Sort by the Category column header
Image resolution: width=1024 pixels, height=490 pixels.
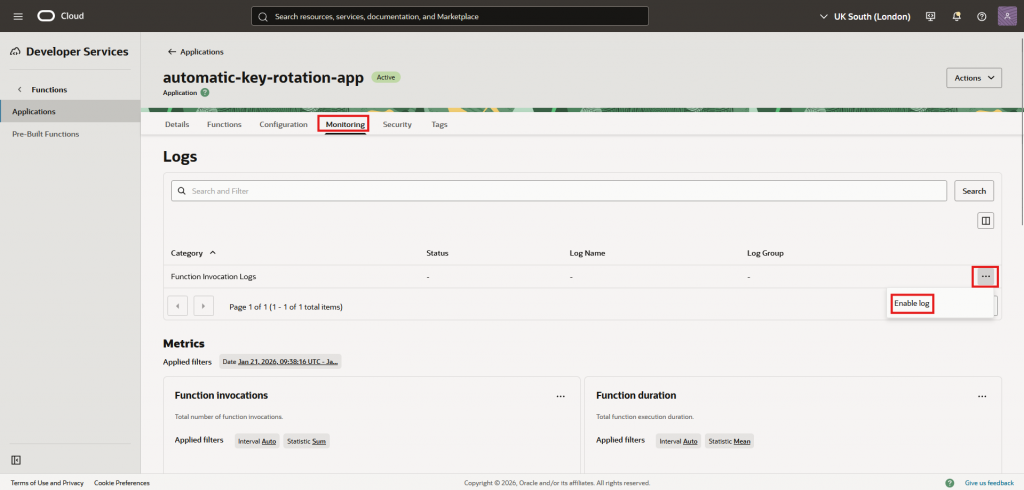point(193,254)
